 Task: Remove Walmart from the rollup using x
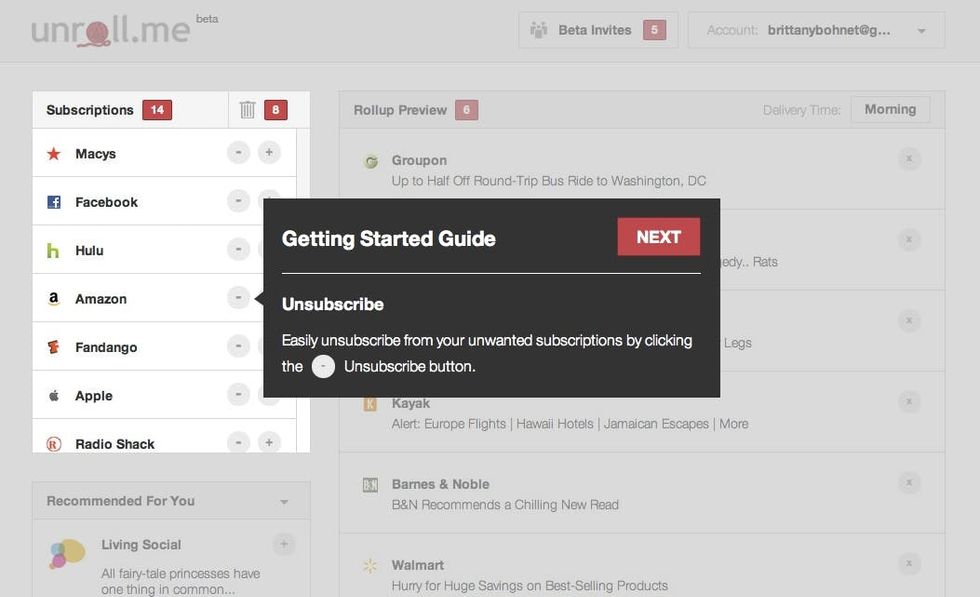pos(908,563)
